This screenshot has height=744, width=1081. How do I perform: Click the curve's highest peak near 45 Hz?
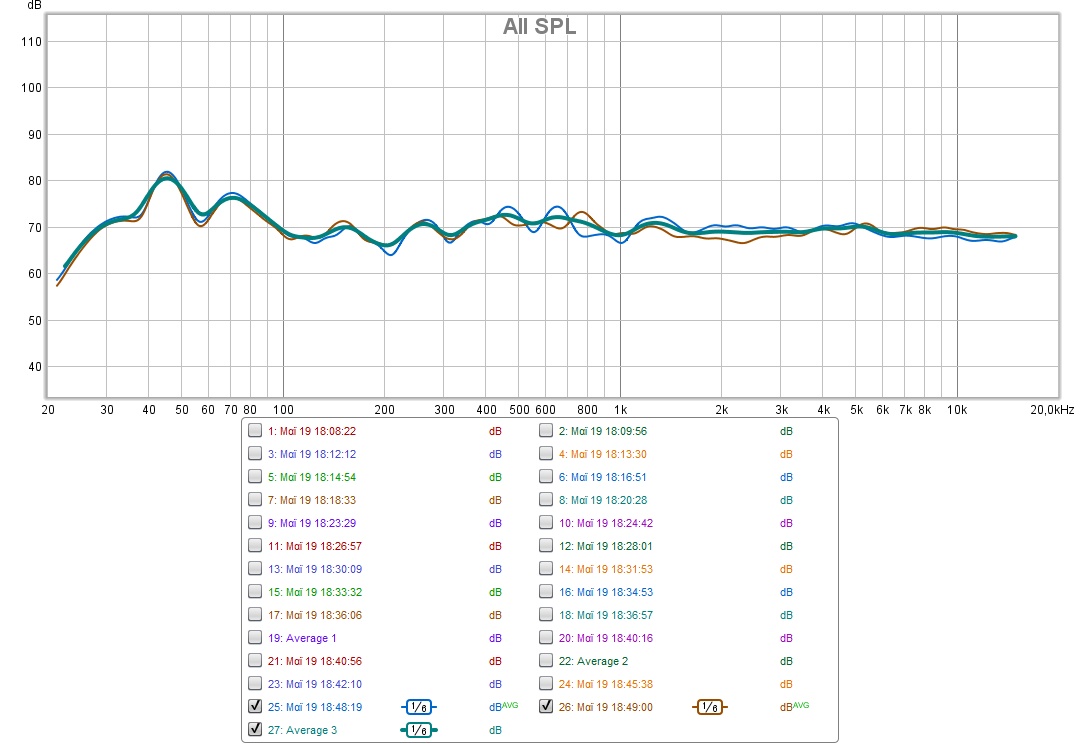pos(167,175)
